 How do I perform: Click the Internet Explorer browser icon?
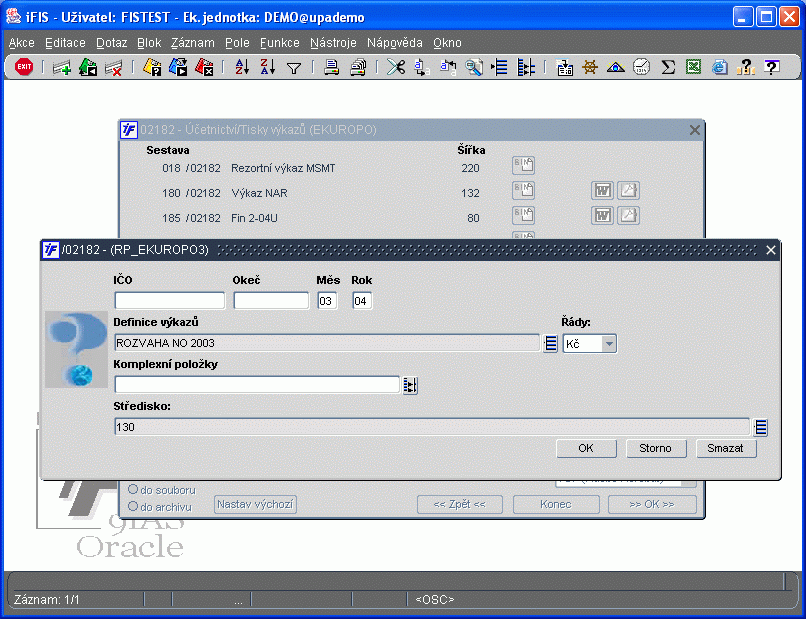point(720,67)
